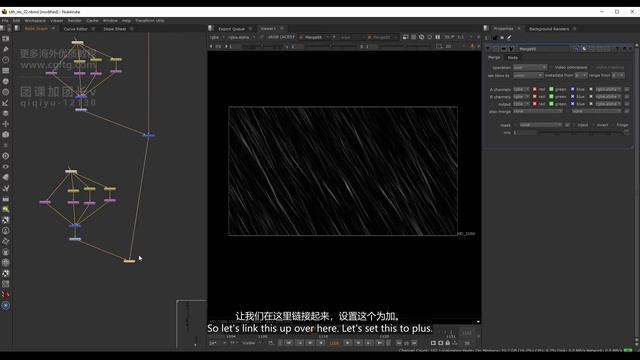Screen dimensions: 640x360
Task: Click the current frame number field
Action: pyautogui.click(x=334, y=343)
